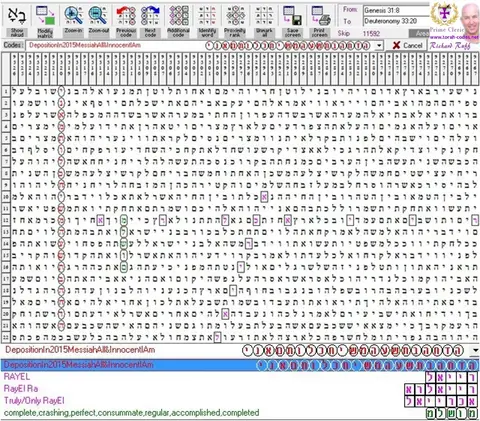Image resolution: width=480 pixels, height=421 pixels.
Task: Click the Zoom-in magnifier icon
Action: point(74,16)
